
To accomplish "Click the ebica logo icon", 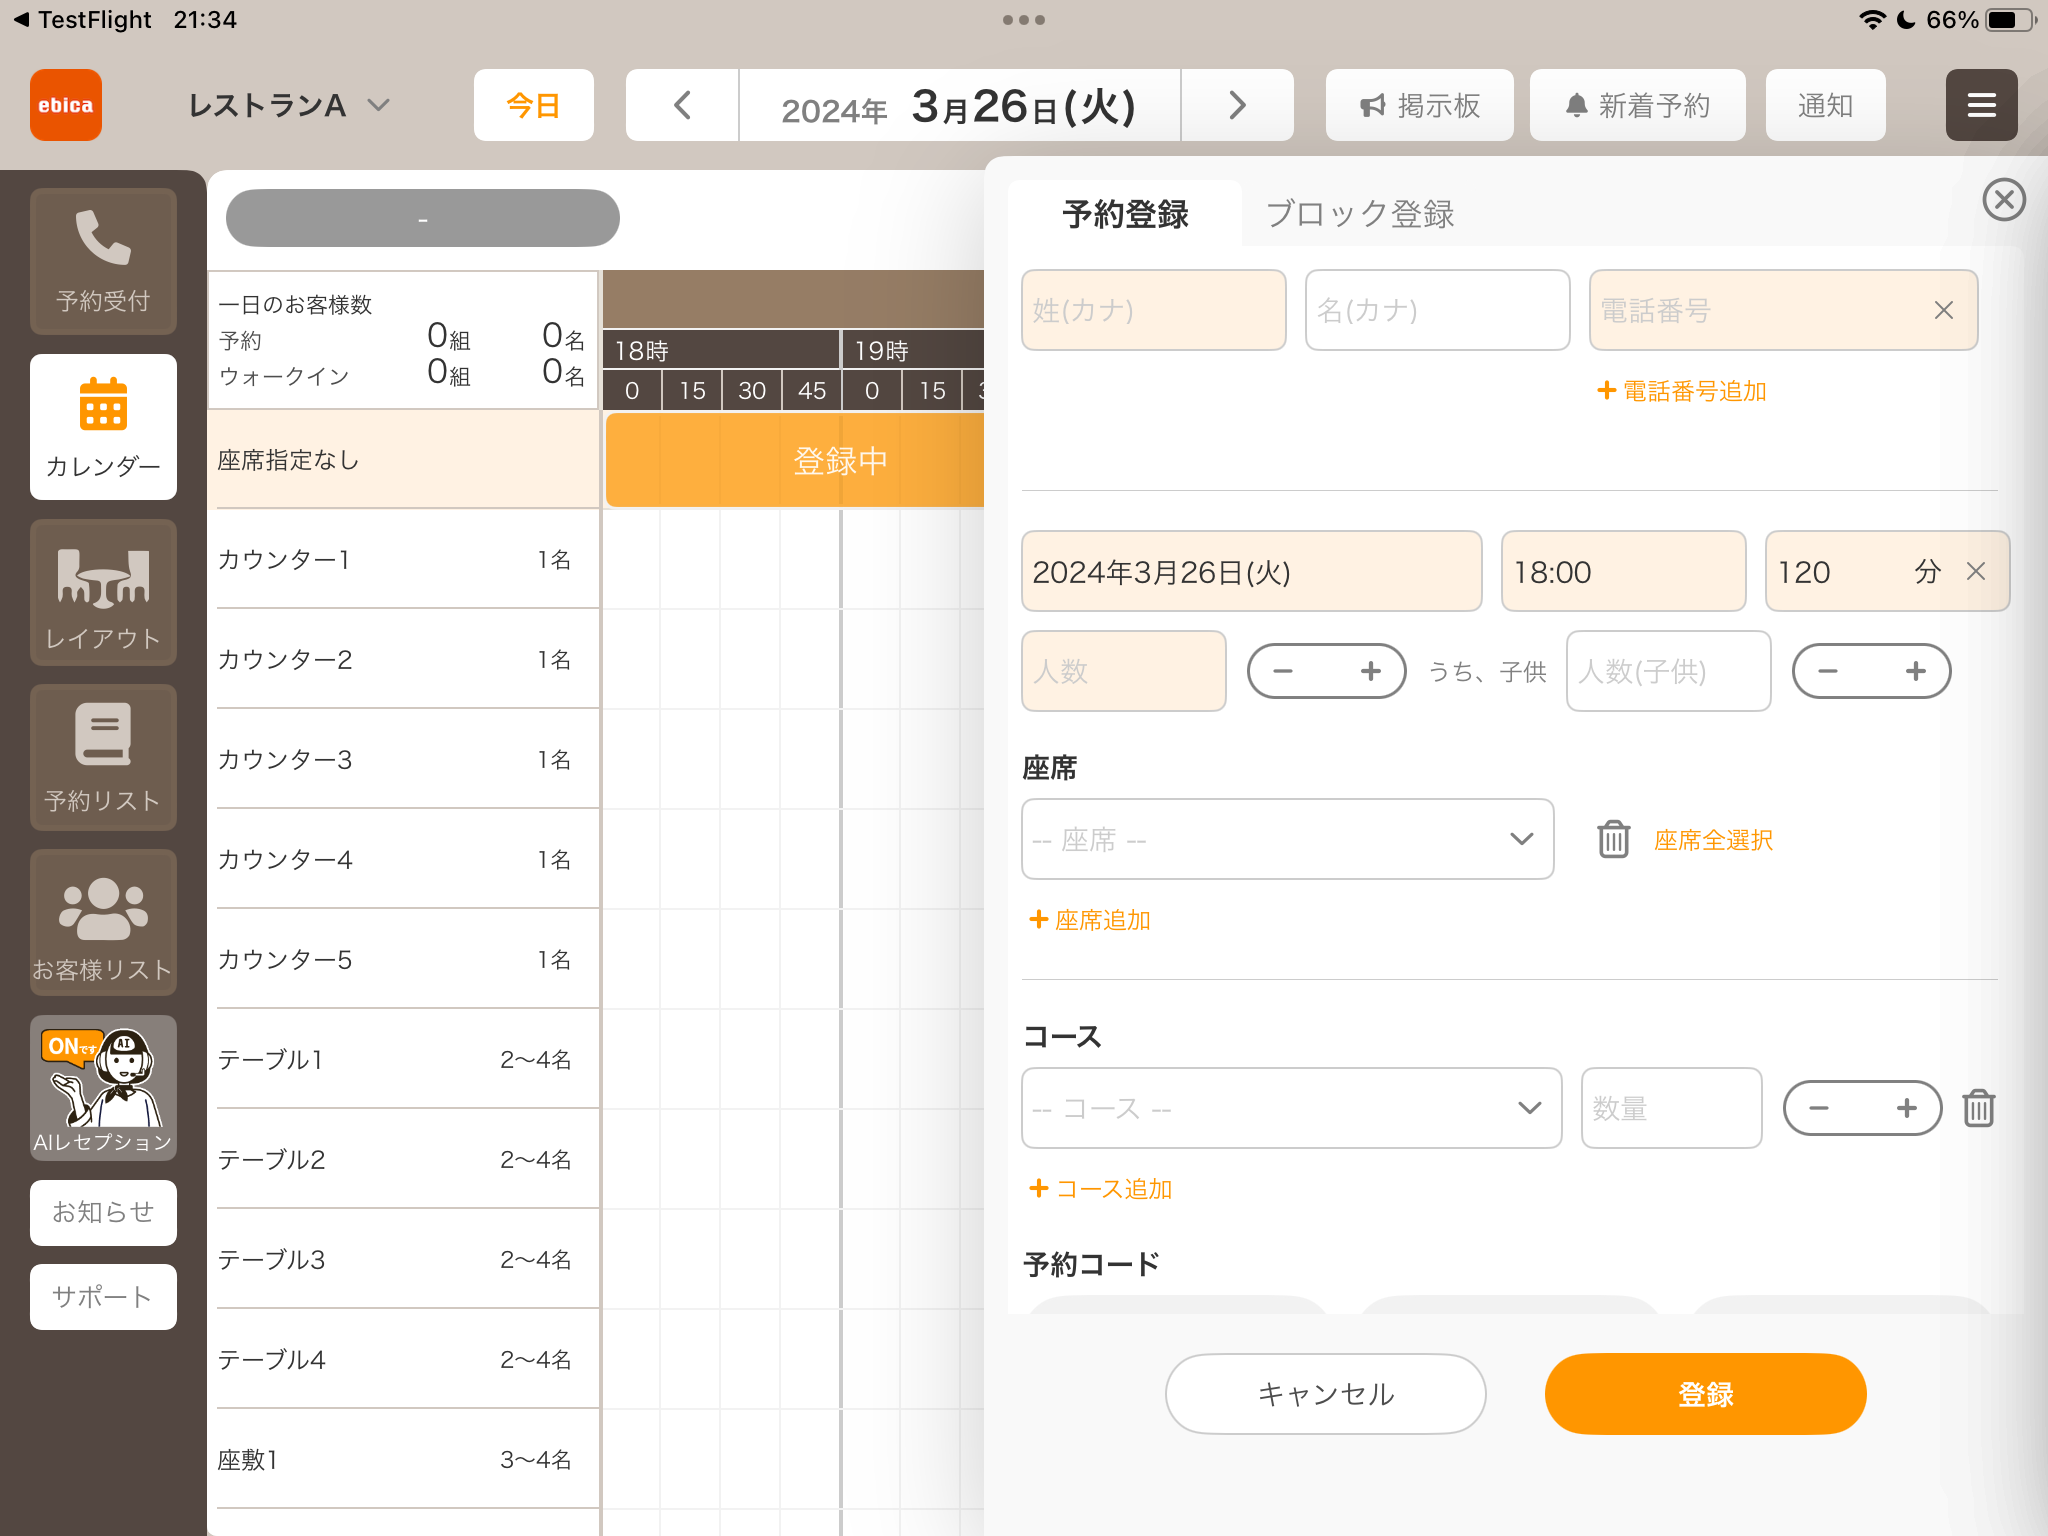I will (x=66, y=105).
